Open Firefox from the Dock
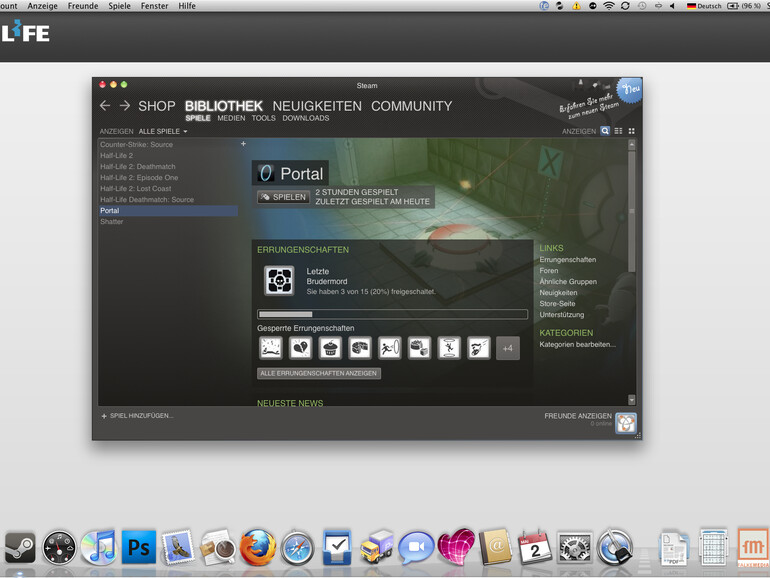Viewport: 770px width, 578px height. (257, 547)
